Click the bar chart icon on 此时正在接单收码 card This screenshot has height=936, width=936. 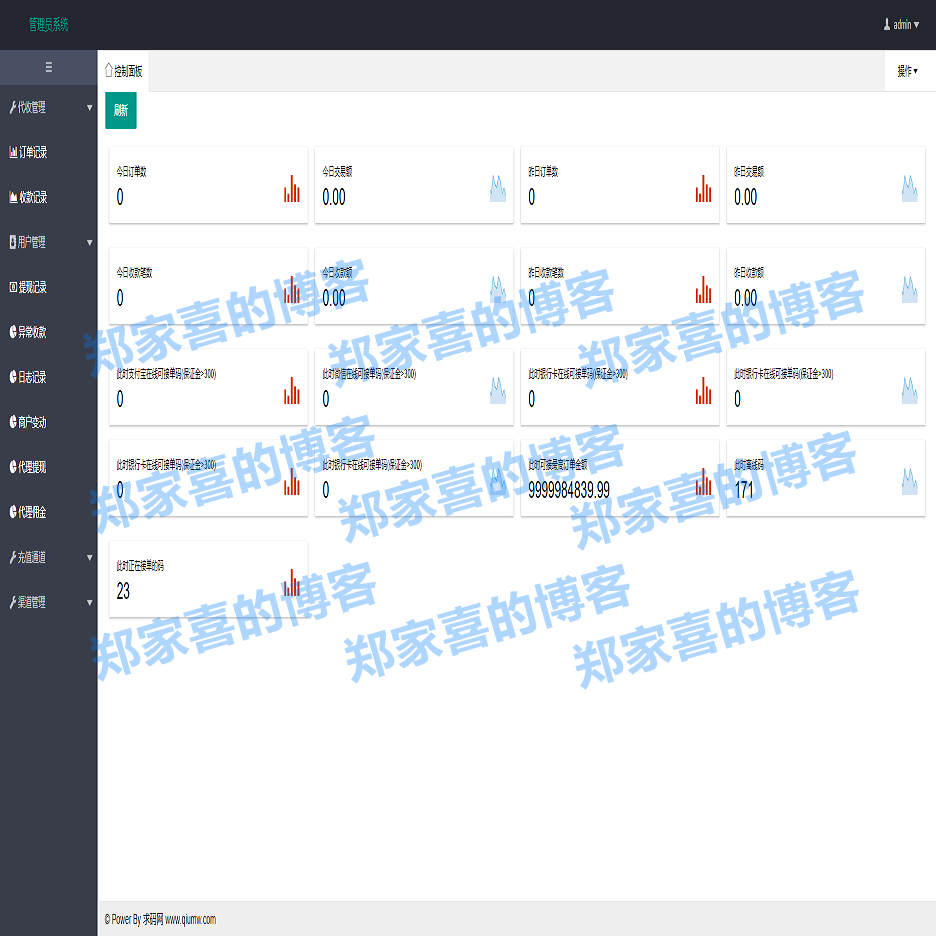pos(292,583)
